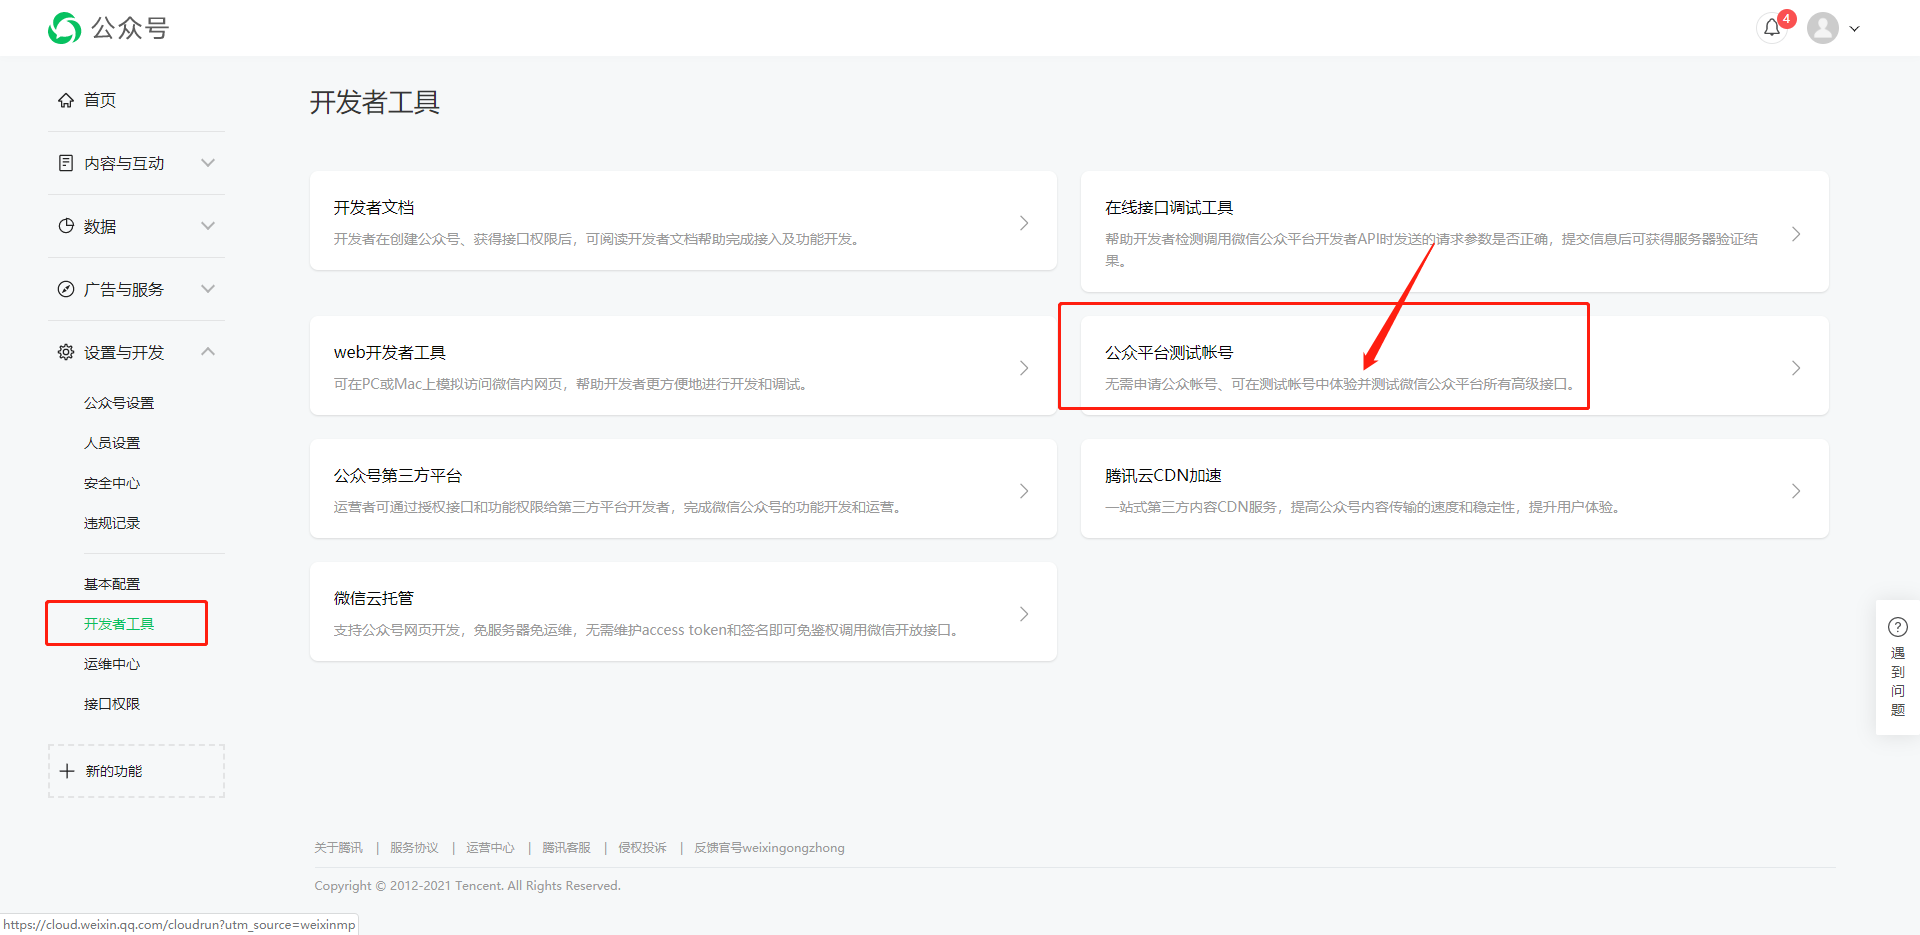
Task: Expand the 内容与互动 chevron
Action: coord(208,163)
